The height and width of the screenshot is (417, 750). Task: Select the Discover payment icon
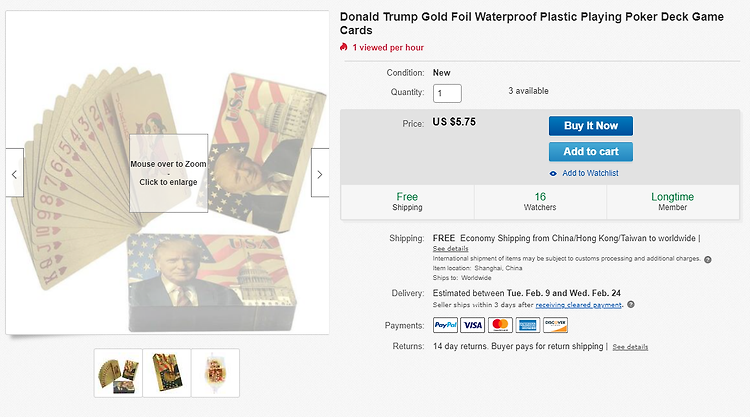pyautogui.click(x=555, y=325)
